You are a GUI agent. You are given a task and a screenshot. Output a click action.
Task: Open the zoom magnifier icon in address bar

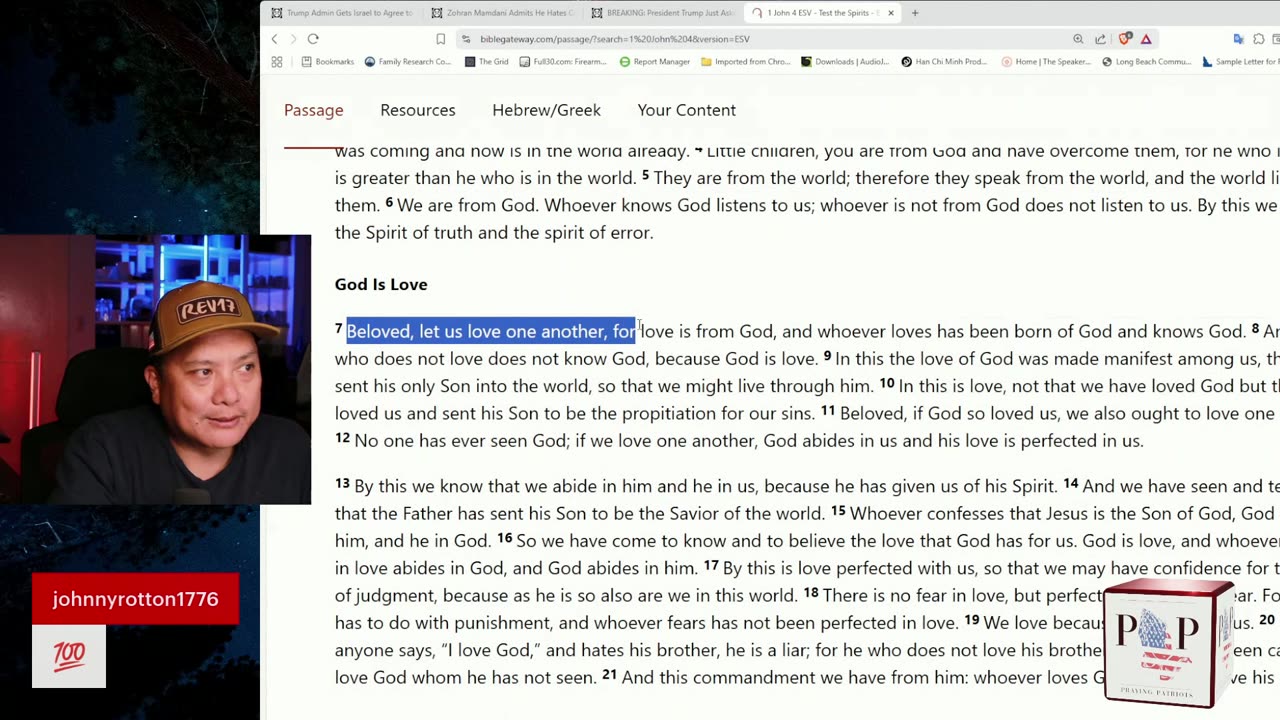click(1078, 39)
